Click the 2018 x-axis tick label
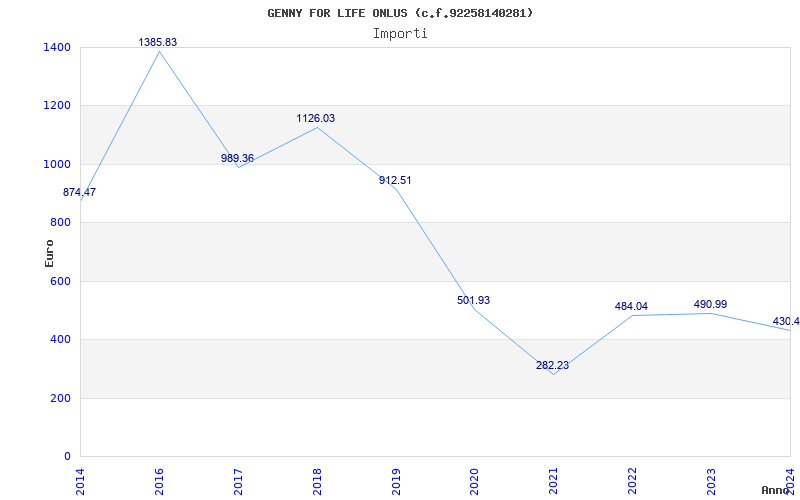The image size is (800, 500). coord(317,481)
